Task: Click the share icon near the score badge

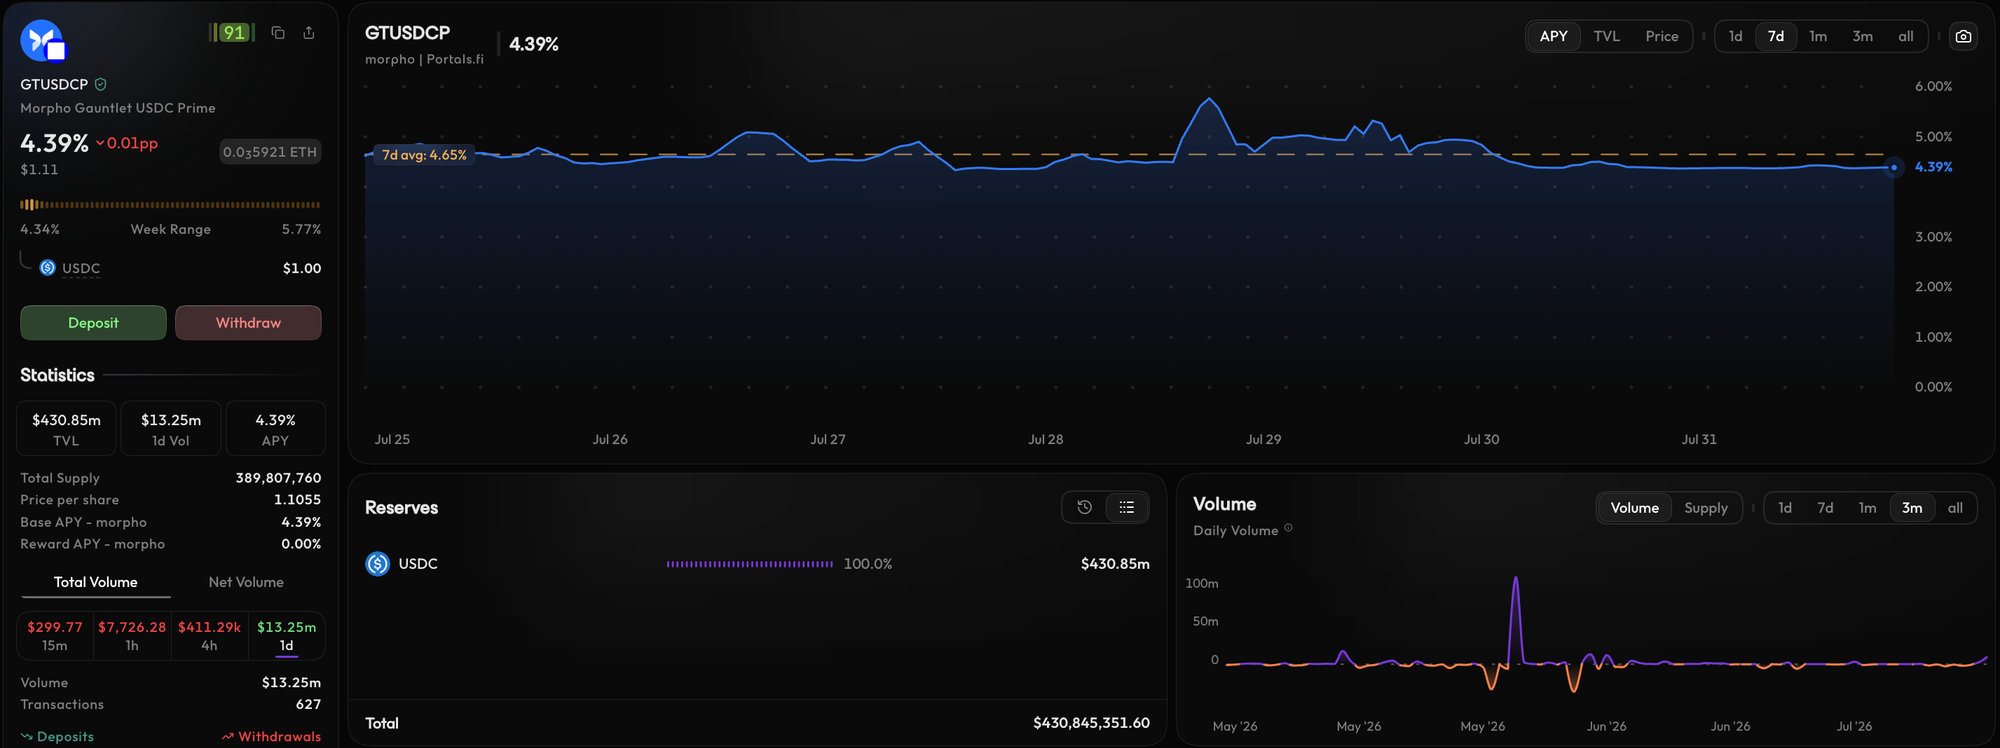Action: [309, 33]
